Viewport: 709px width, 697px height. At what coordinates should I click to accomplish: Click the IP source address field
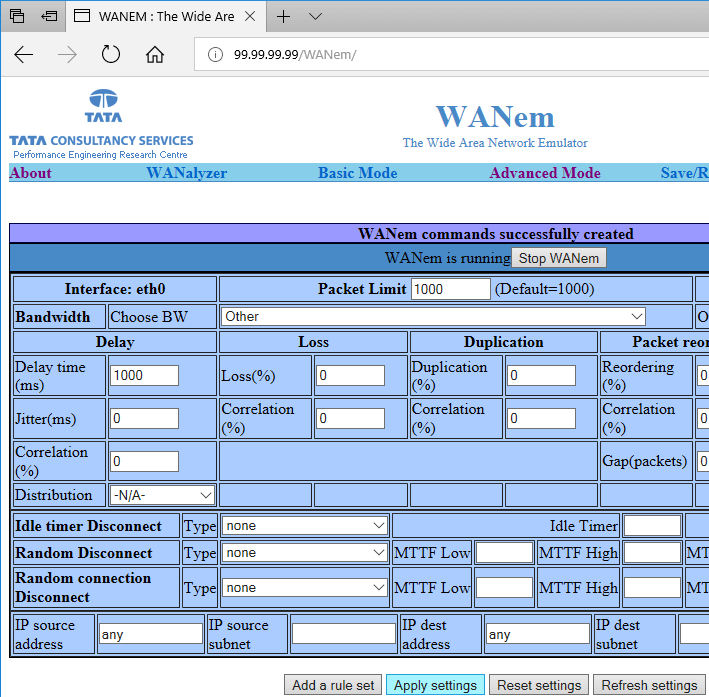(x=151, y=634)
